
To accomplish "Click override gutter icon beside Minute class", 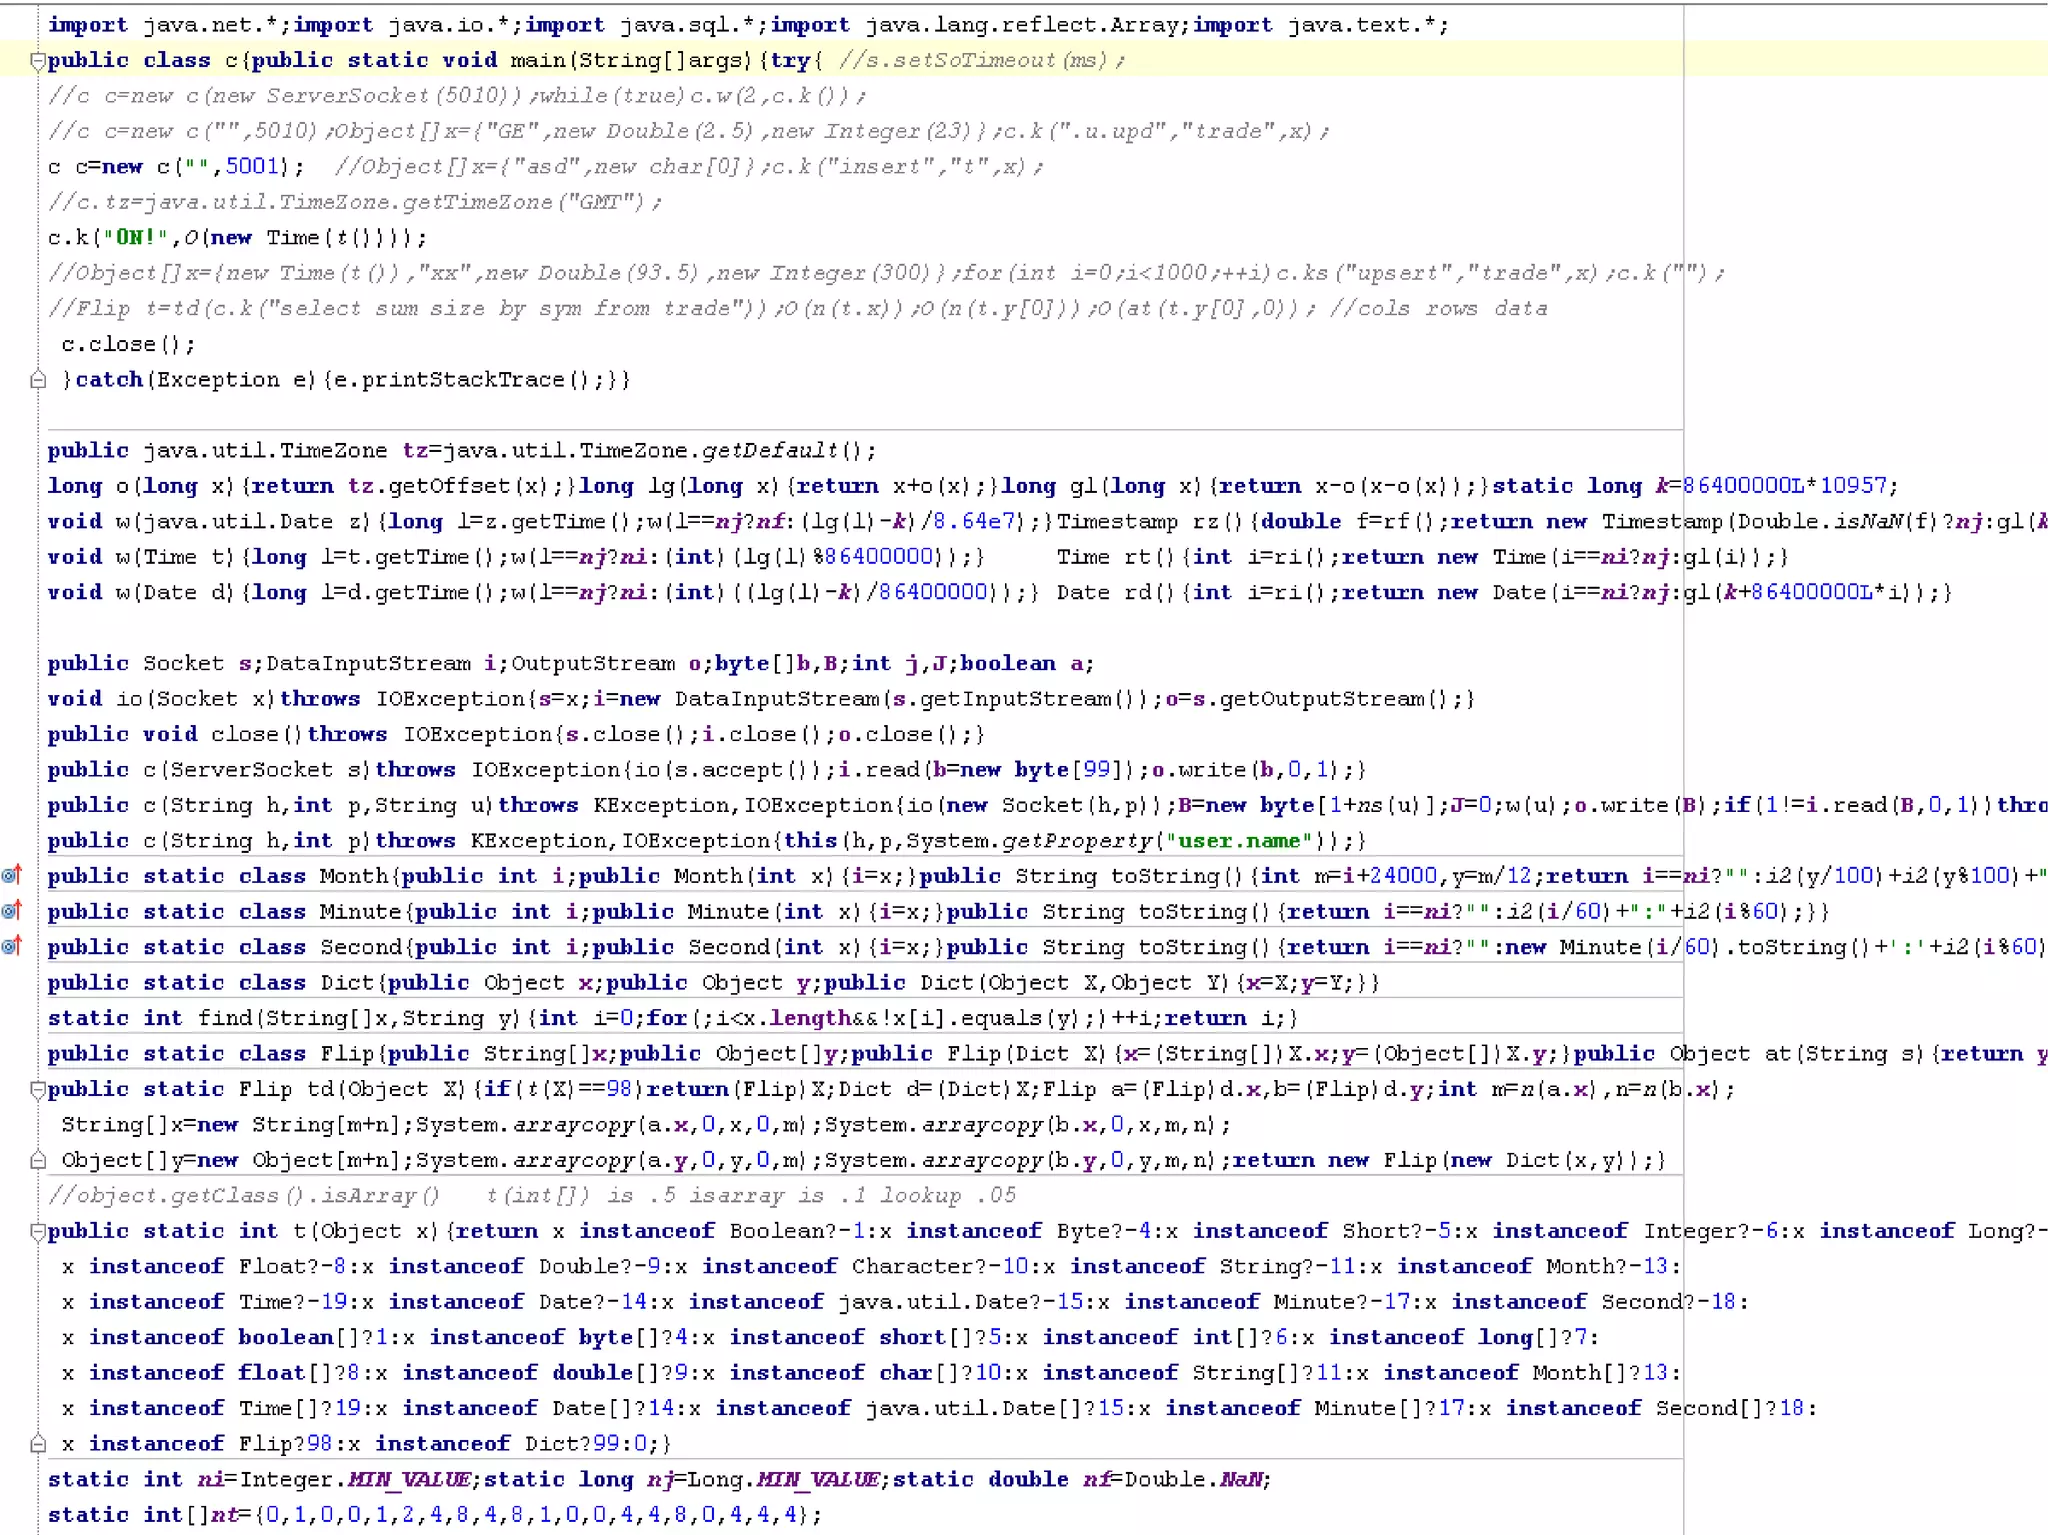I will pyautogui.click(x=12, y=911).
